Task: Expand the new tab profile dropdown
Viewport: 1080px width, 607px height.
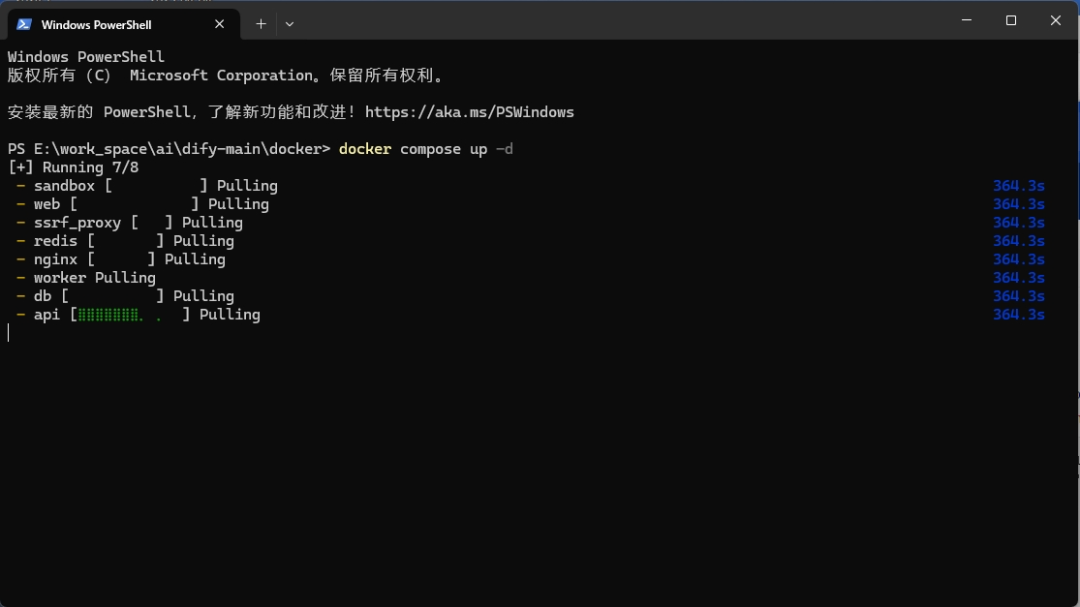Action: [x=289, y=24]
